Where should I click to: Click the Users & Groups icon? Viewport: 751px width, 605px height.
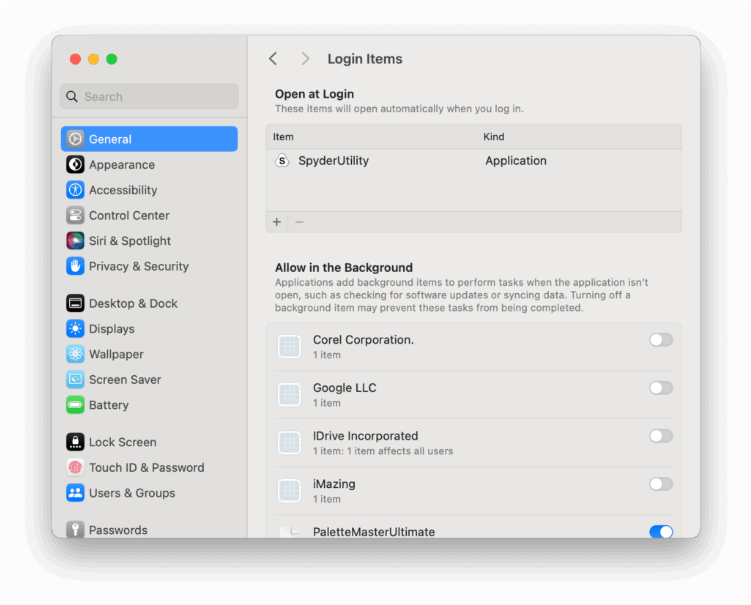point(75,492)
